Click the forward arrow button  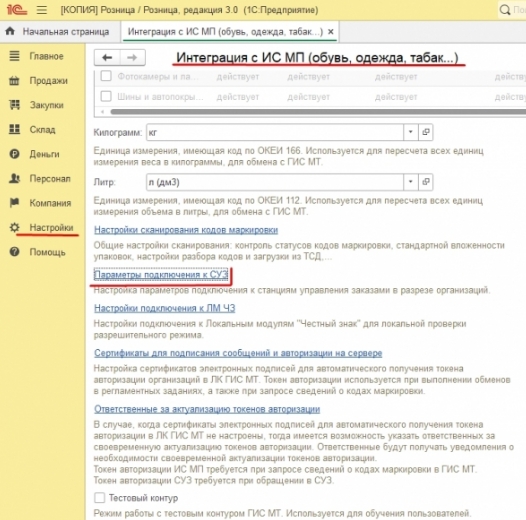132,58
